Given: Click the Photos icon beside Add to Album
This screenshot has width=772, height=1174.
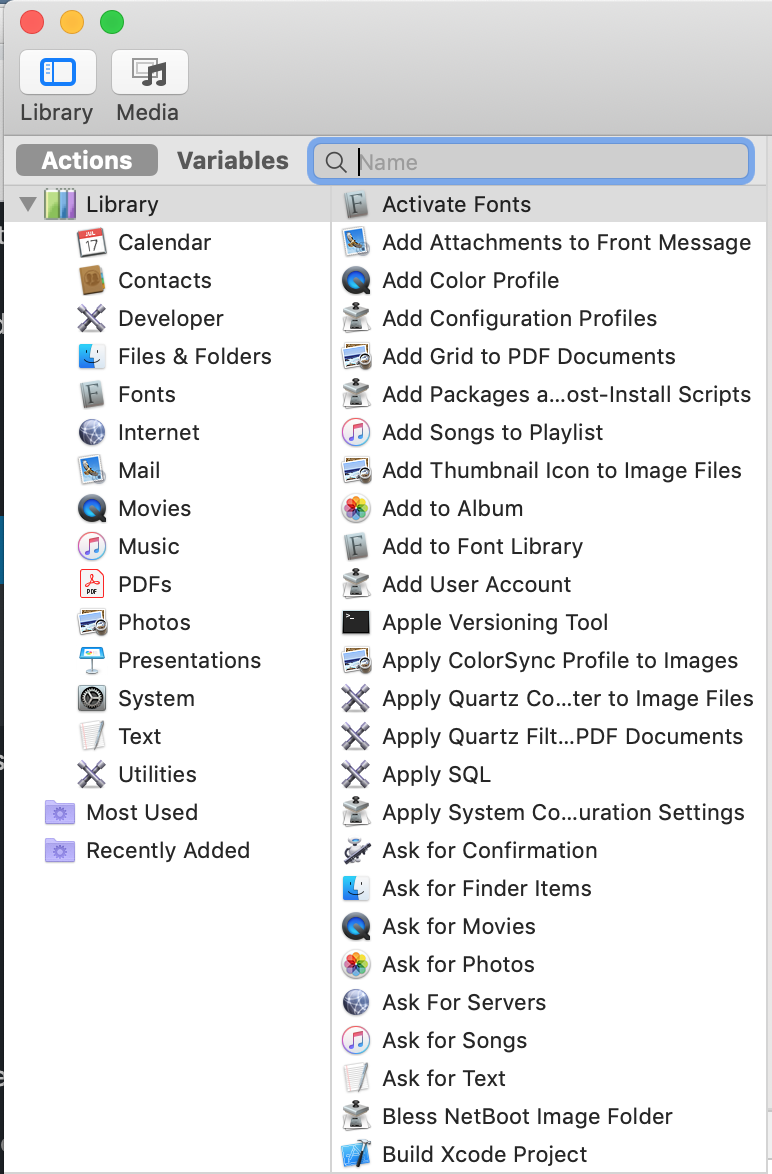Looking at the screenshot, I should [x=356, y=509].
